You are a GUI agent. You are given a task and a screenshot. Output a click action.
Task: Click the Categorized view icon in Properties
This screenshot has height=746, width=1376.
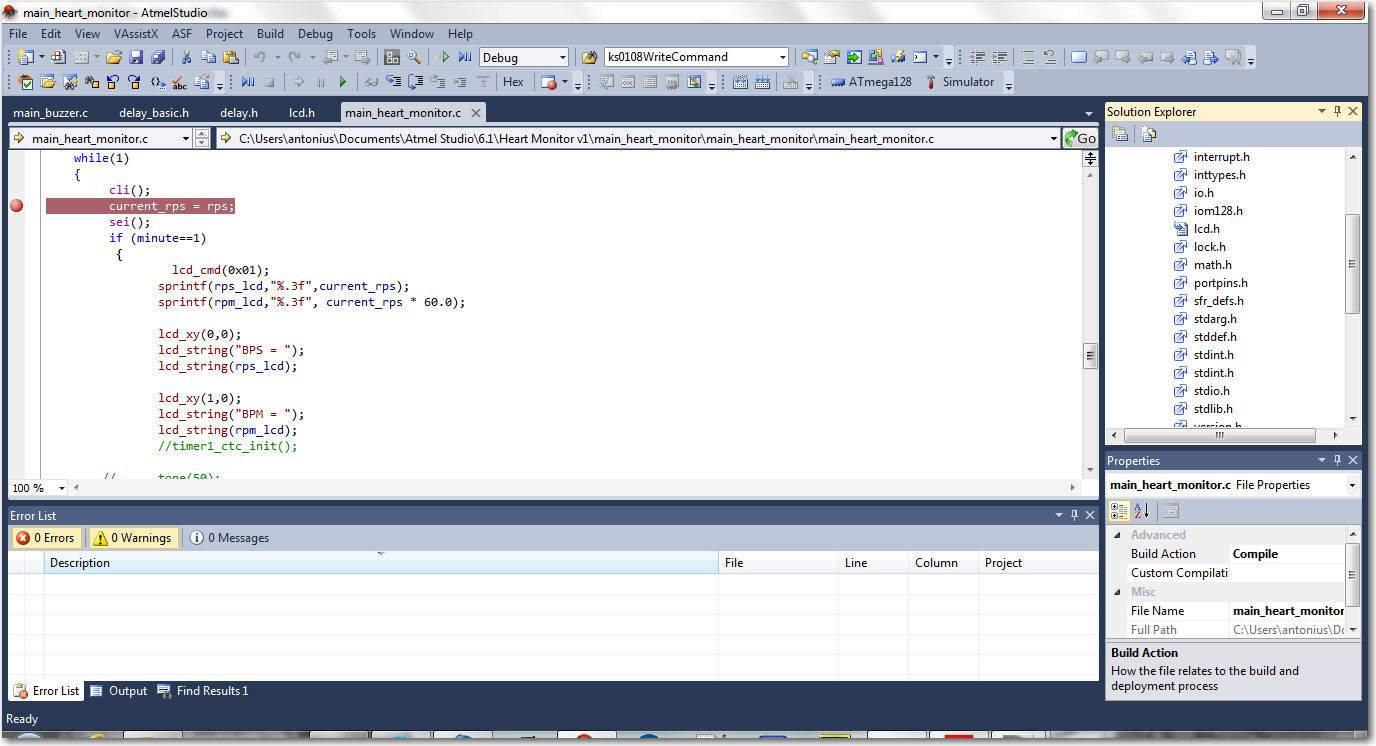(1120, 511)
